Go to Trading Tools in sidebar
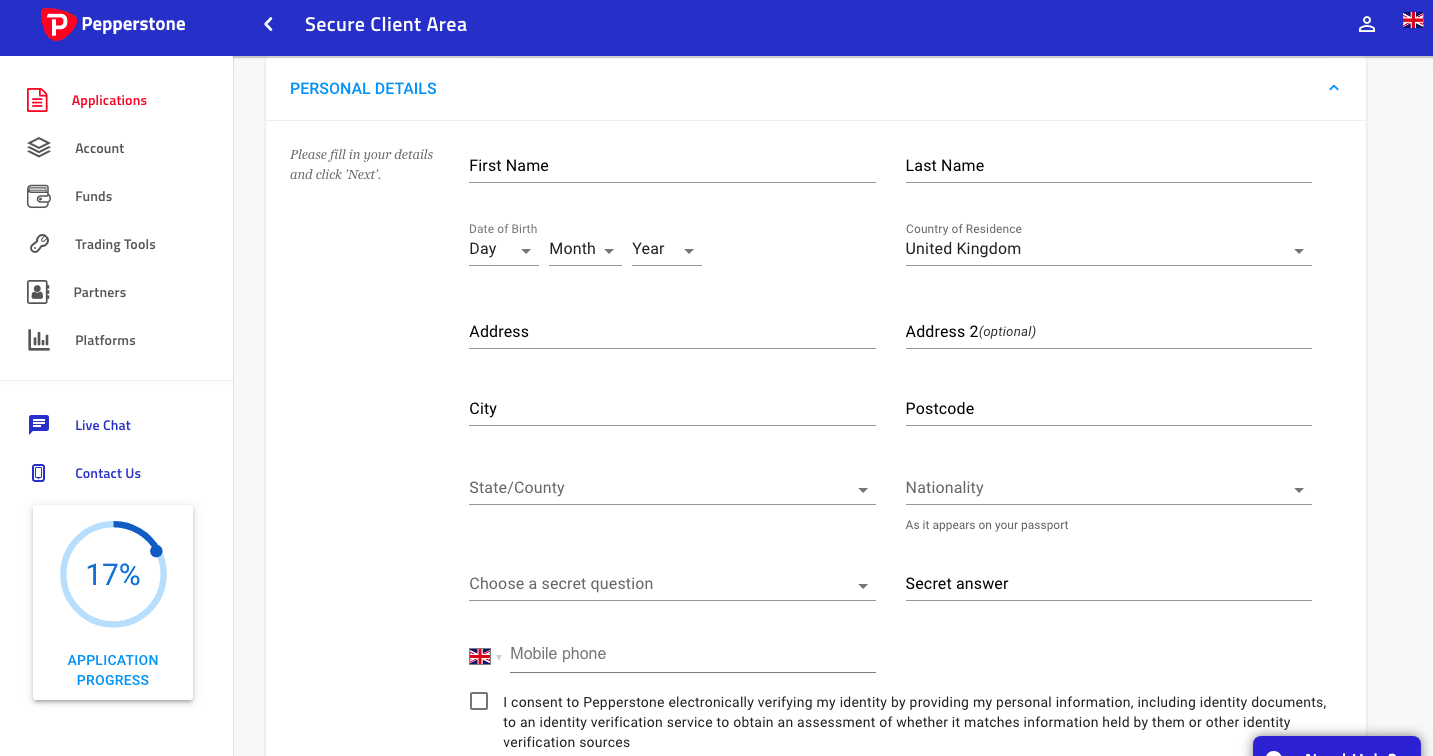Image resolution: width=1433 pixels, height=756 pixels. pos(115,244)
